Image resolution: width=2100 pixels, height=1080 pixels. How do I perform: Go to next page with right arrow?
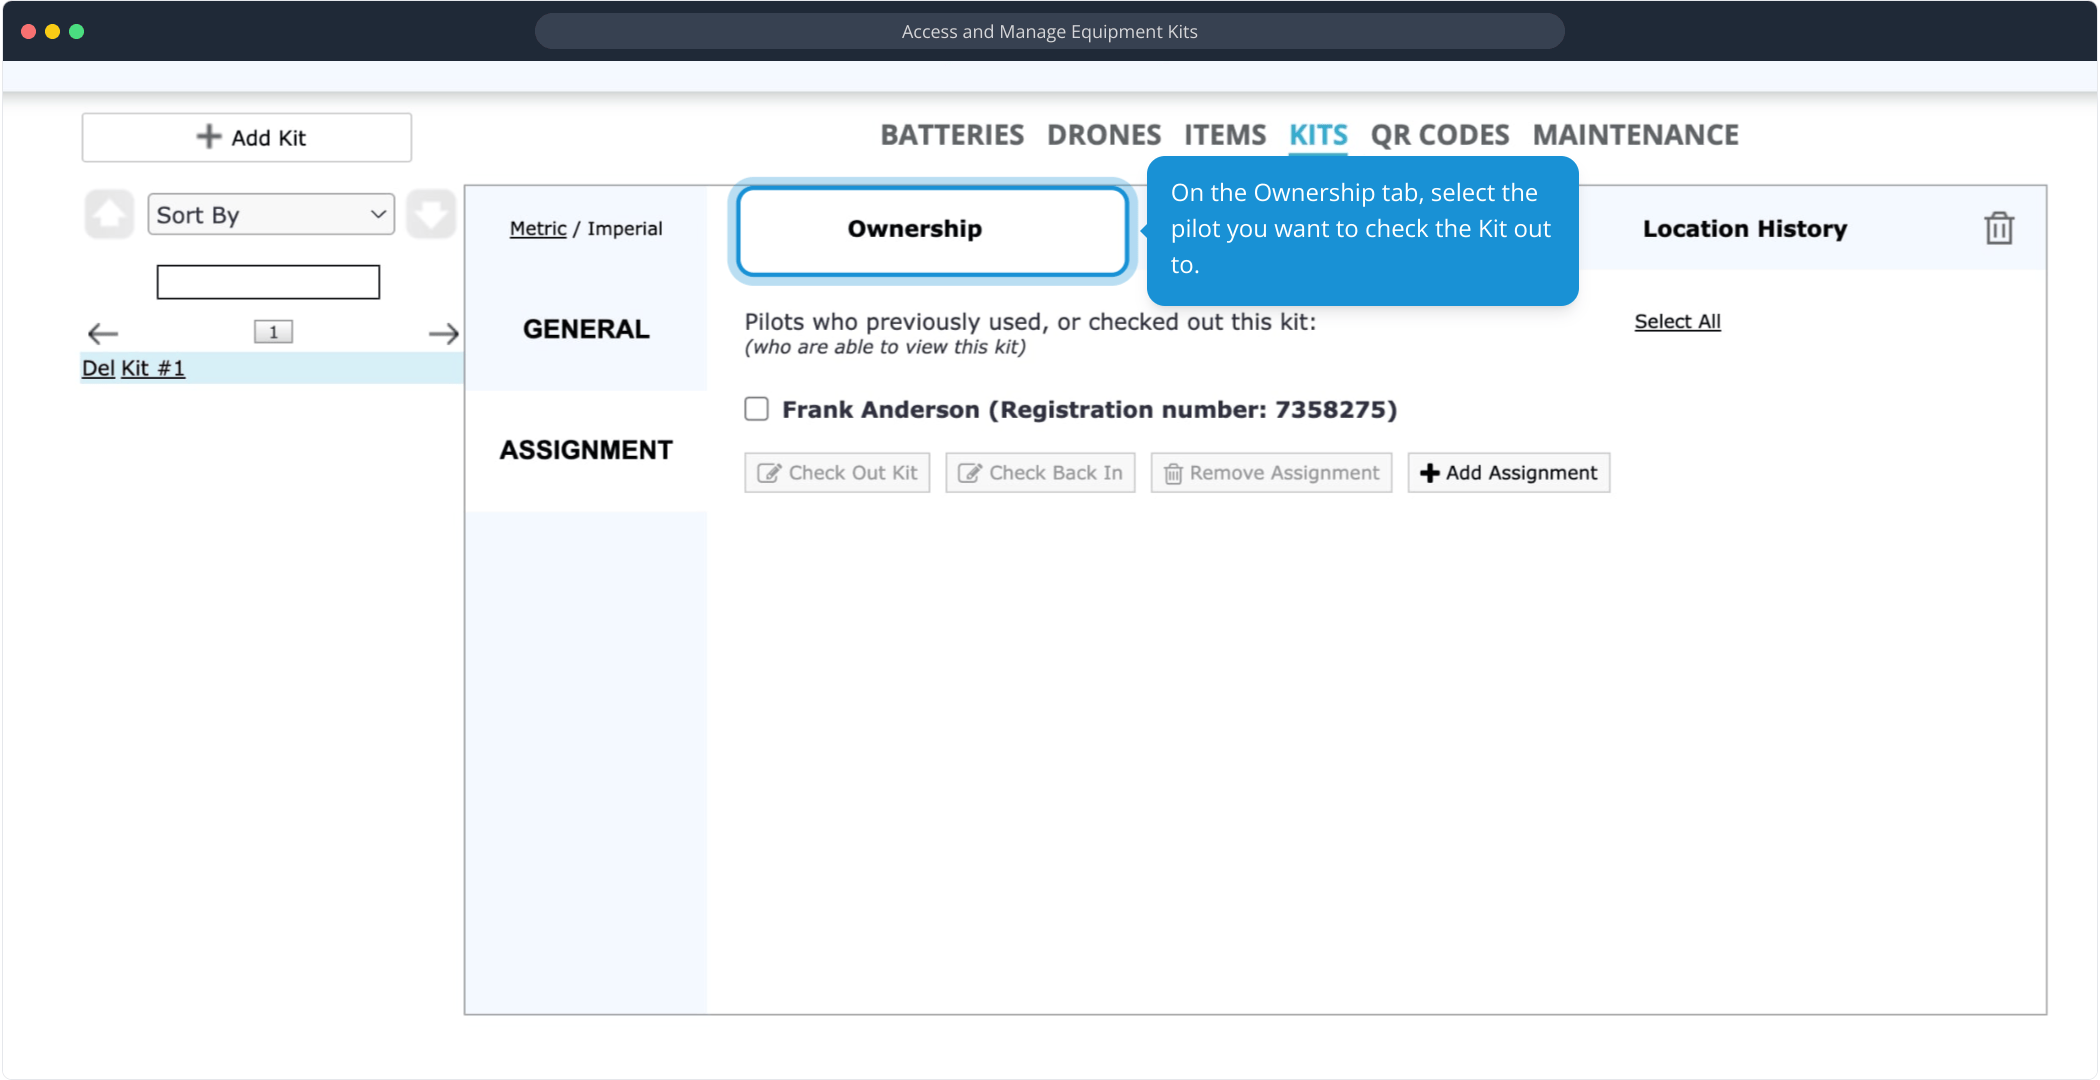coord(443,333)
